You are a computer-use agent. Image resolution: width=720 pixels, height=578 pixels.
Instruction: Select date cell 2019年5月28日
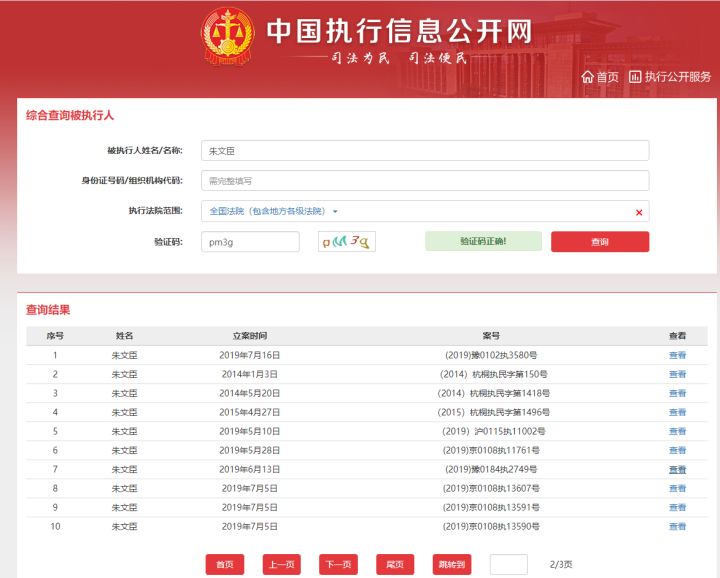pos(250,450)
